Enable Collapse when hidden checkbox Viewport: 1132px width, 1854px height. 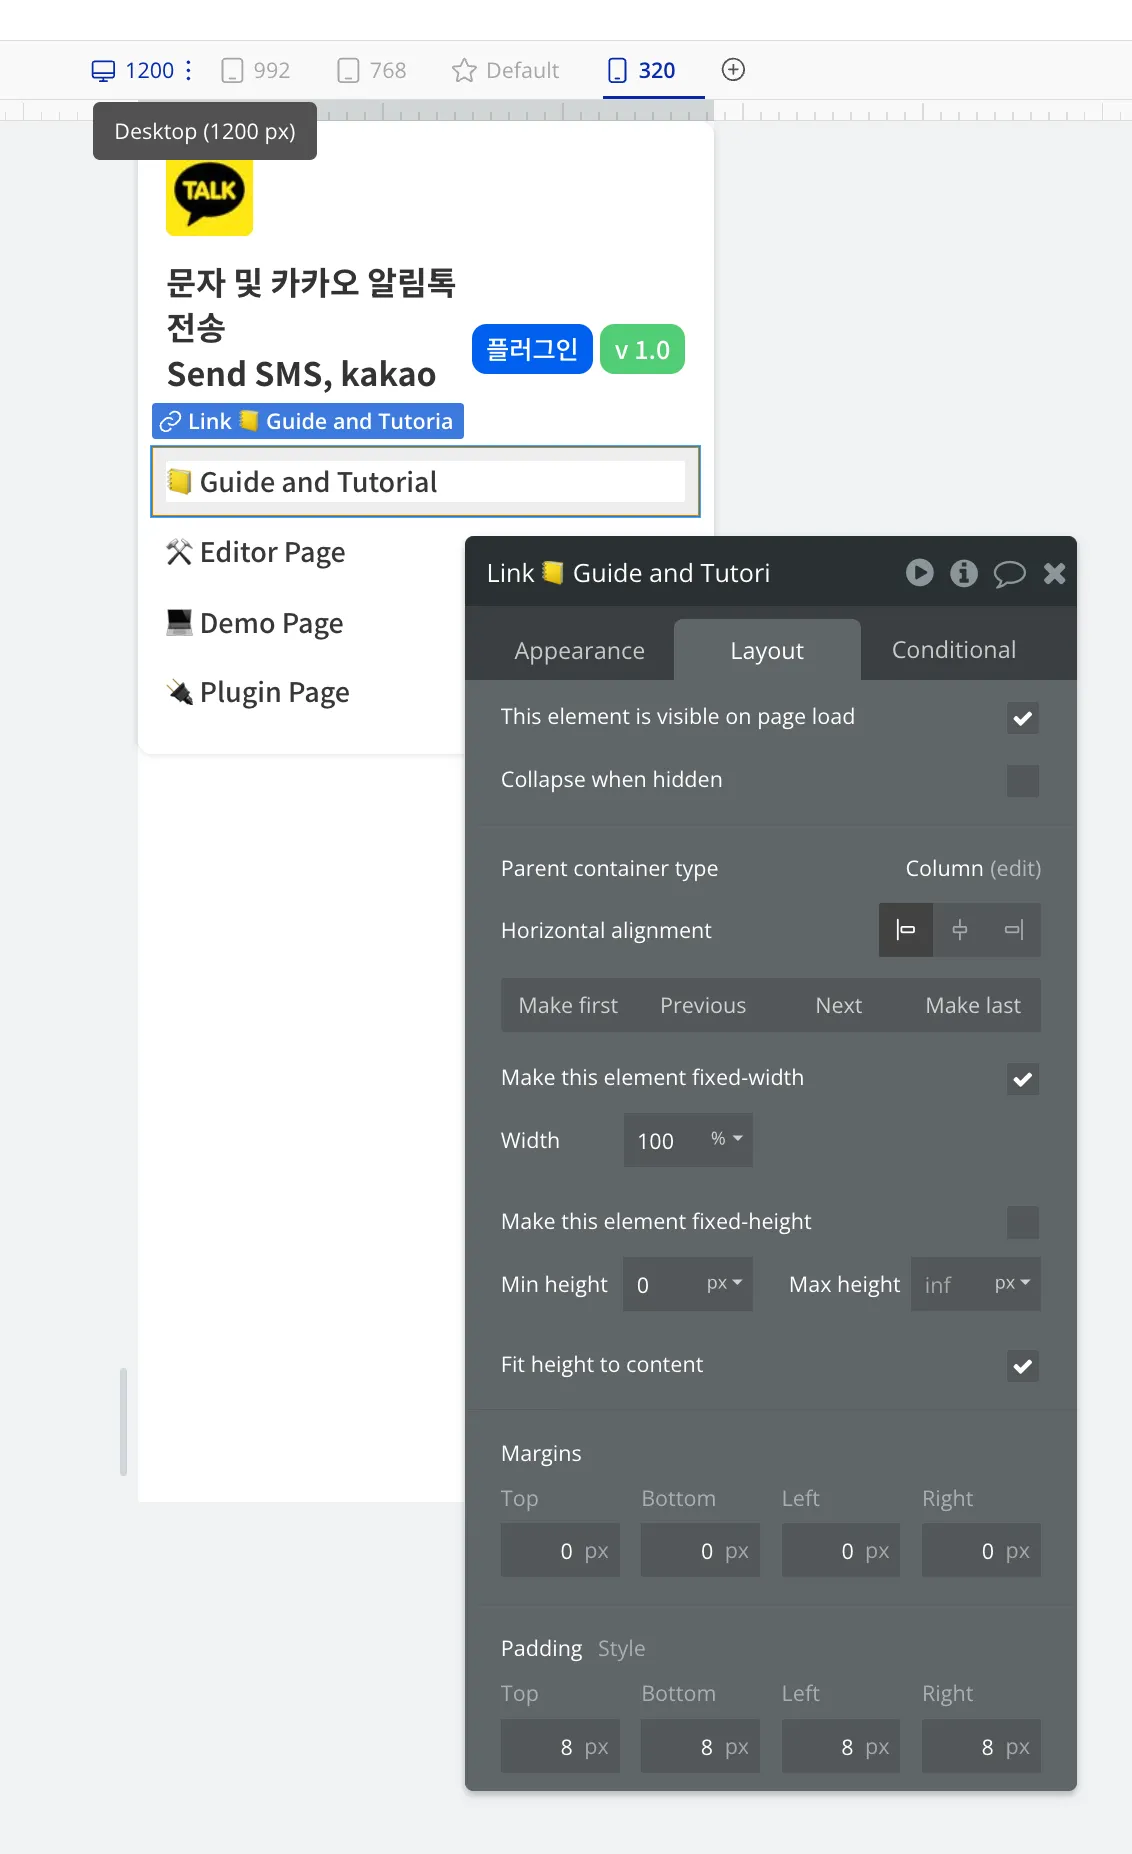tap(1022, 781)
